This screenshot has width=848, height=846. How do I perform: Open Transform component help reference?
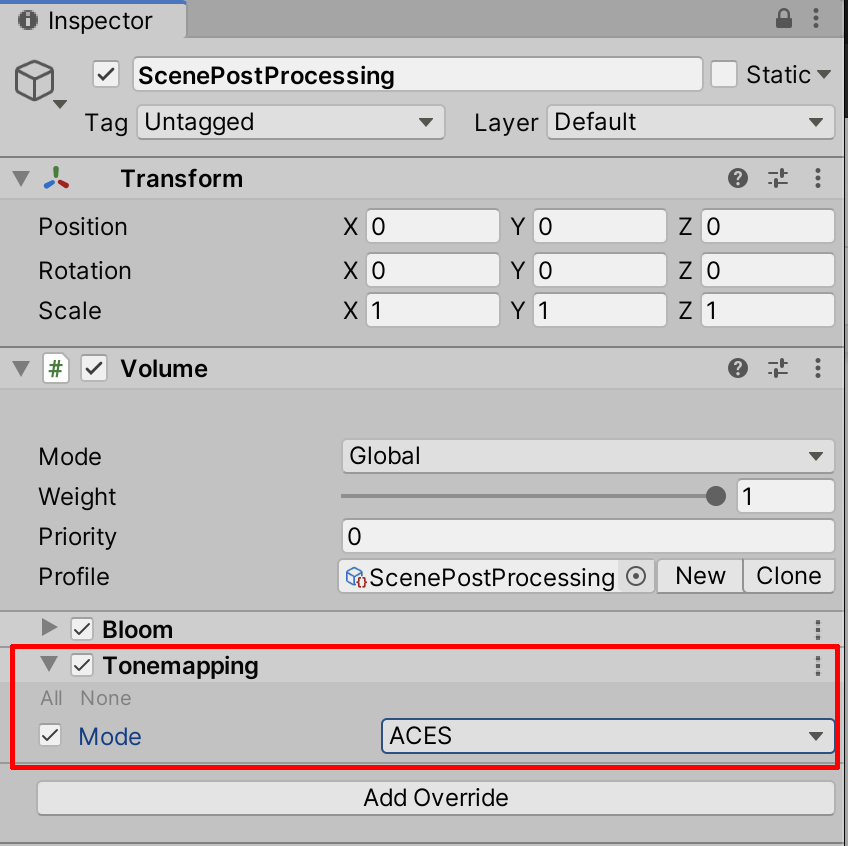click(x=738, y=179)
